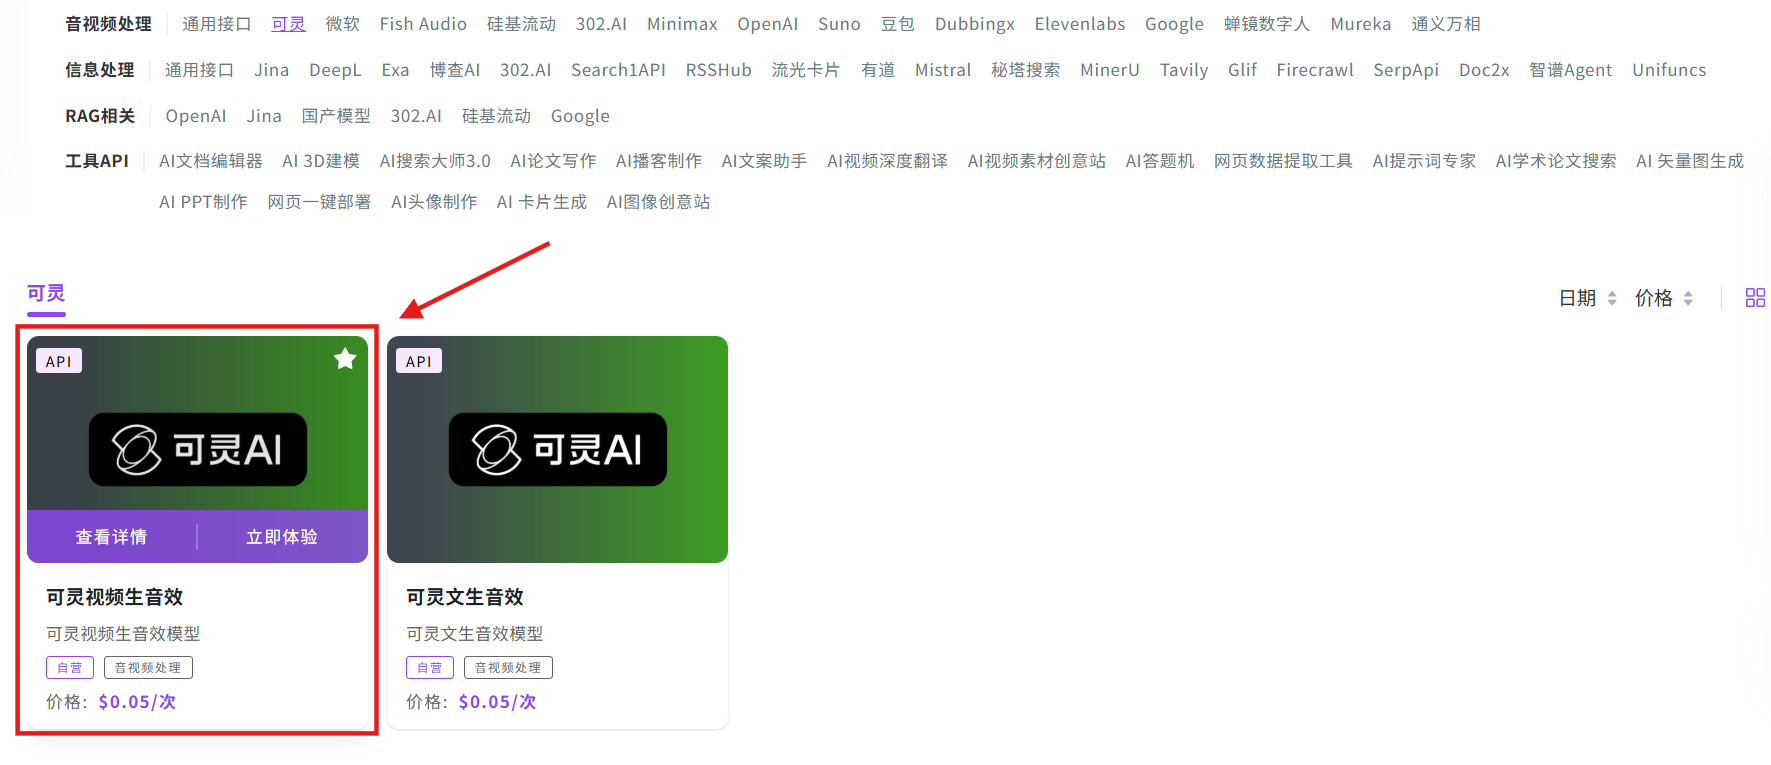
Task: Select 有道 filter
Action: tap(878, 70)
